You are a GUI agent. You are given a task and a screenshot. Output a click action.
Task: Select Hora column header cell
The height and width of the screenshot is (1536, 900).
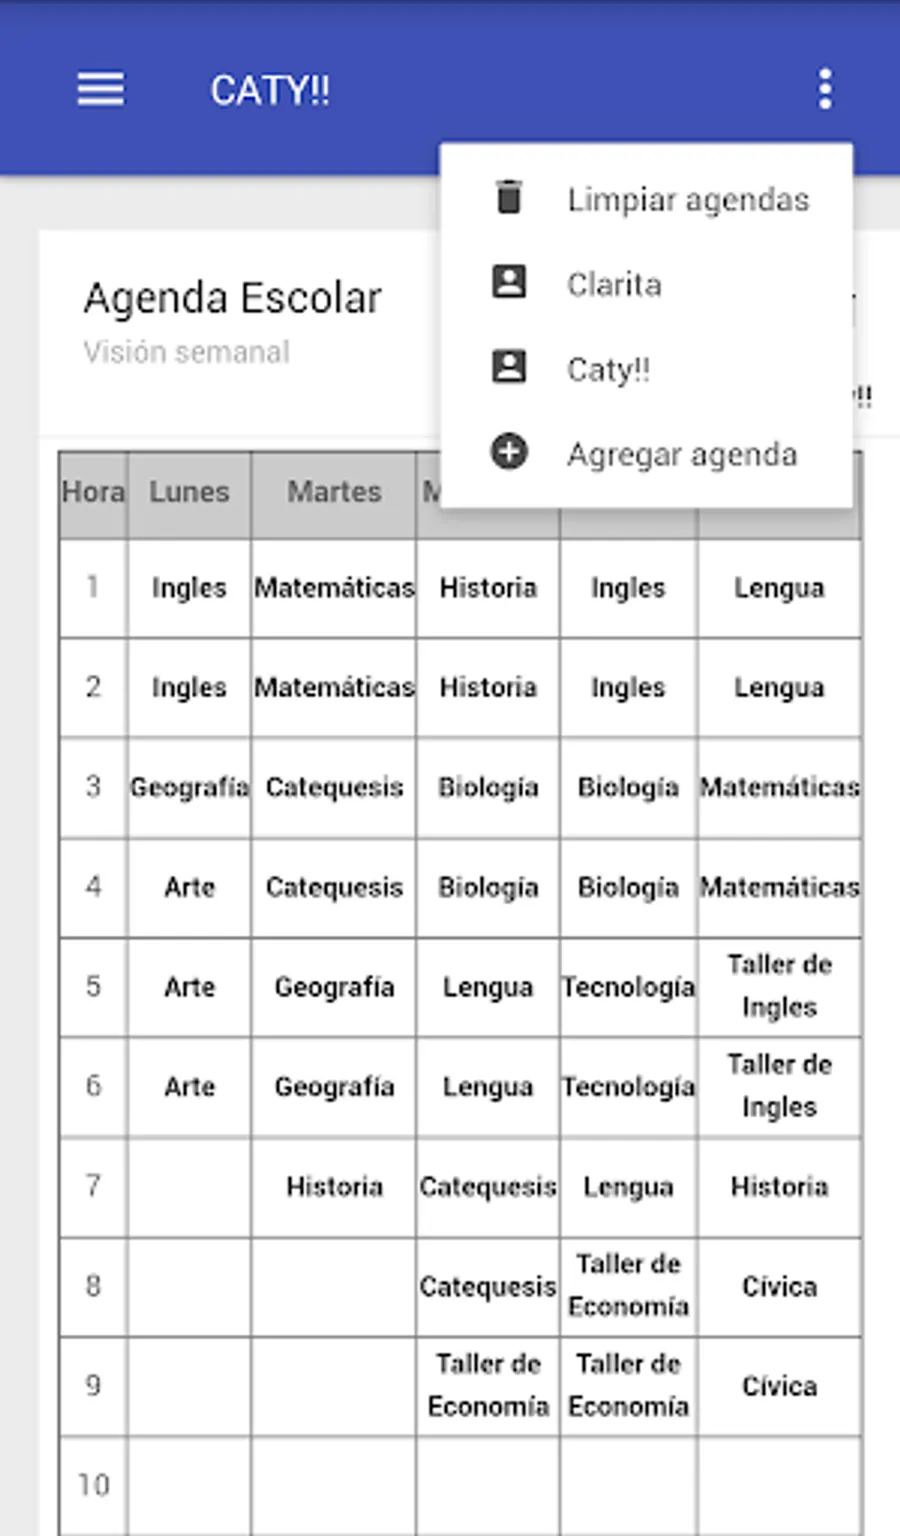click(93, 492)
